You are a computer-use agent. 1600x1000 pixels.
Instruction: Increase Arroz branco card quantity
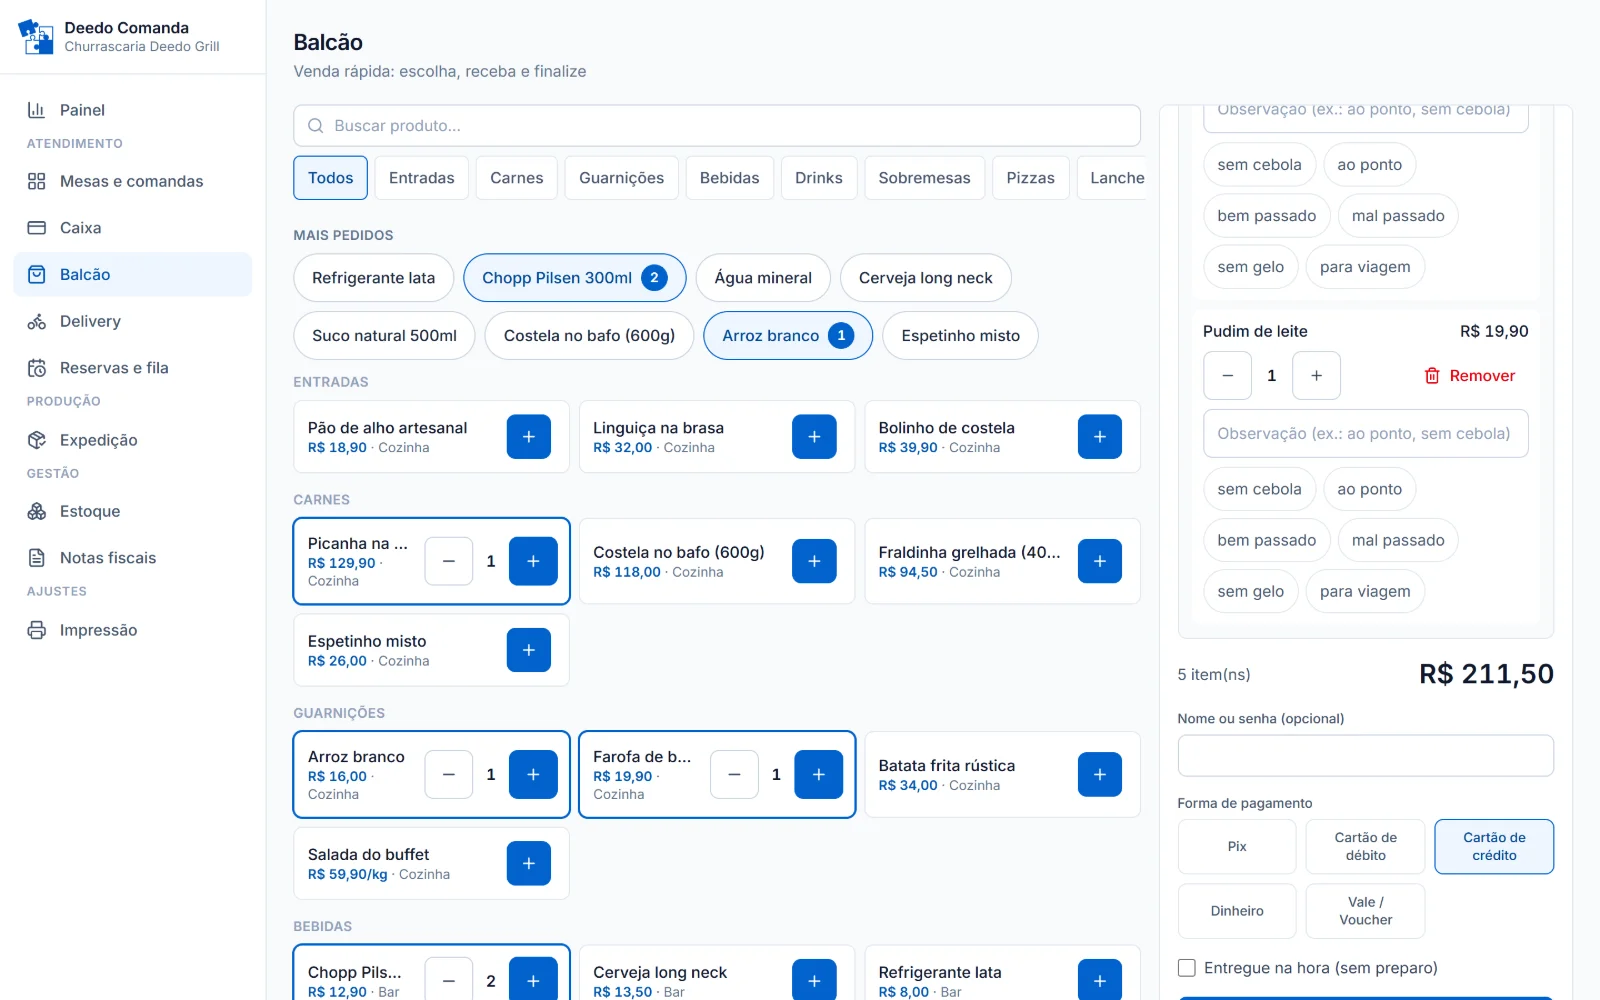click(533, 775)
